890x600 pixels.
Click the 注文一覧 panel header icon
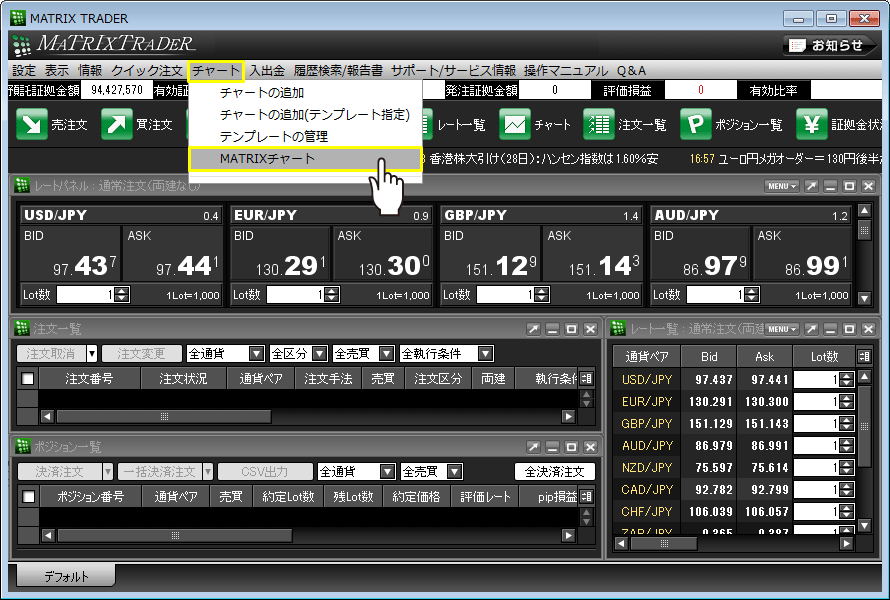pos(22,328)
